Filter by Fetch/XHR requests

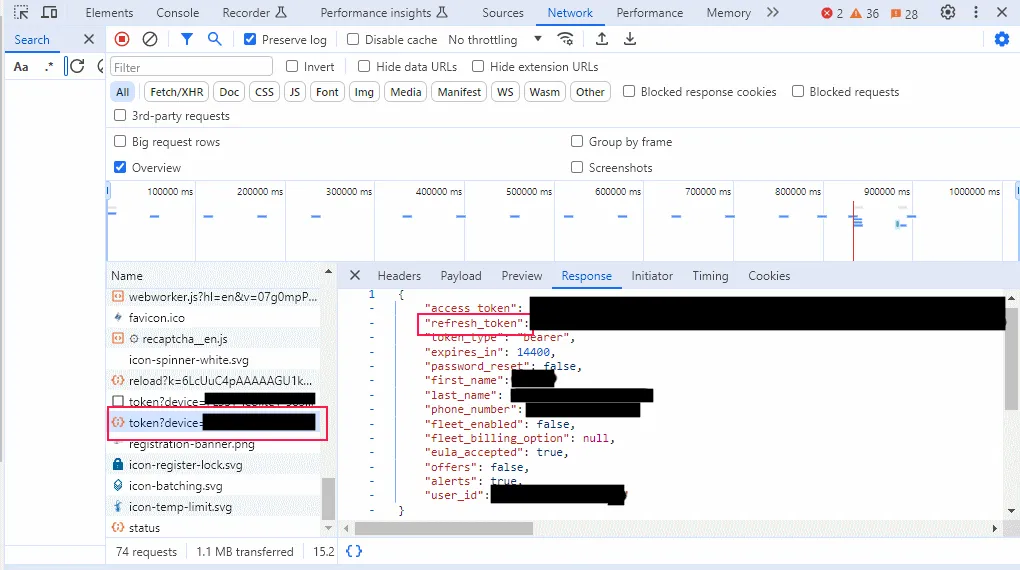pyautogui.click(x=176, y=92)
